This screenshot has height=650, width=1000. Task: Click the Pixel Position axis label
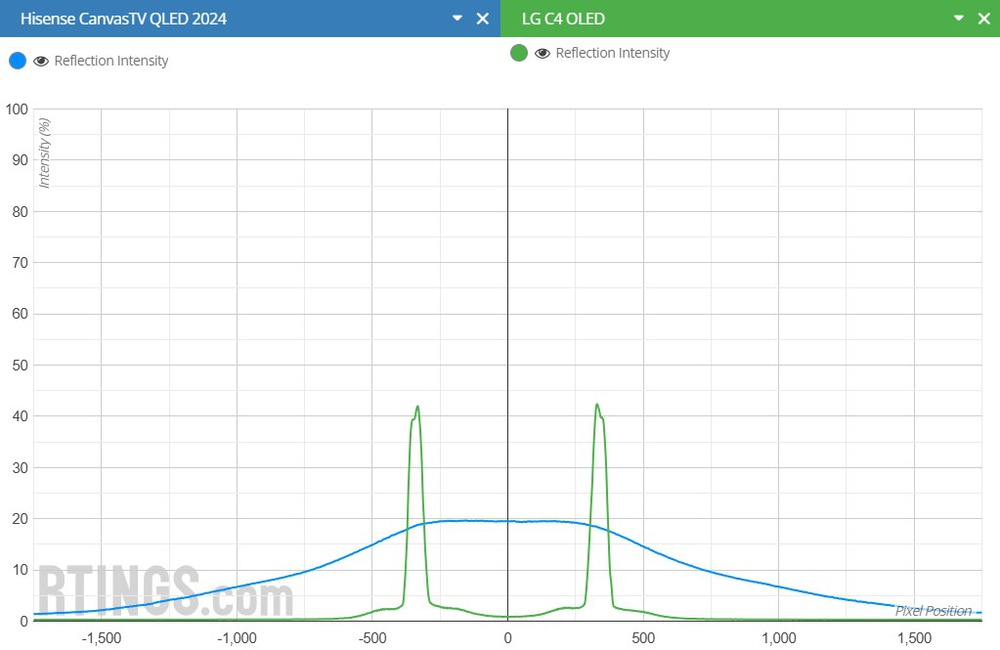(933, 611)
